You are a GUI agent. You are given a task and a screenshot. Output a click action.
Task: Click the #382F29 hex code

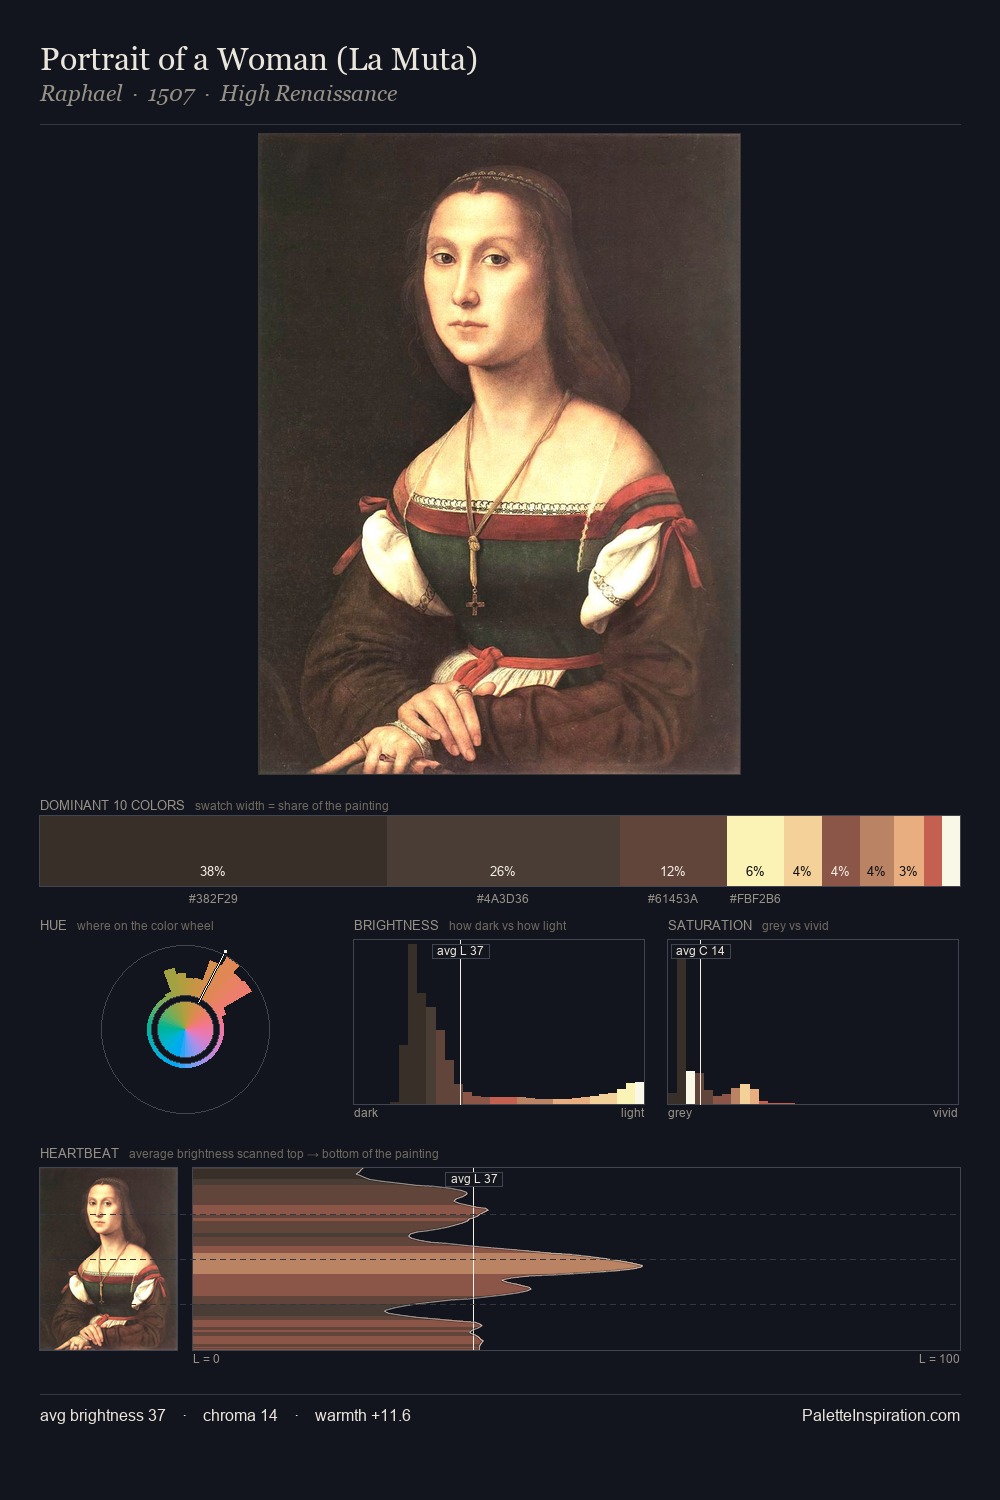[x=213, y=899]
